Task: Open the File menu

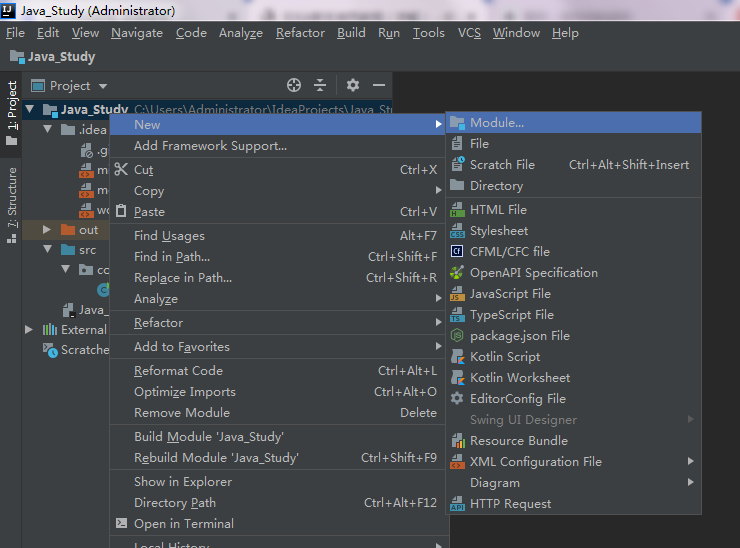Action: click(15, 33)
